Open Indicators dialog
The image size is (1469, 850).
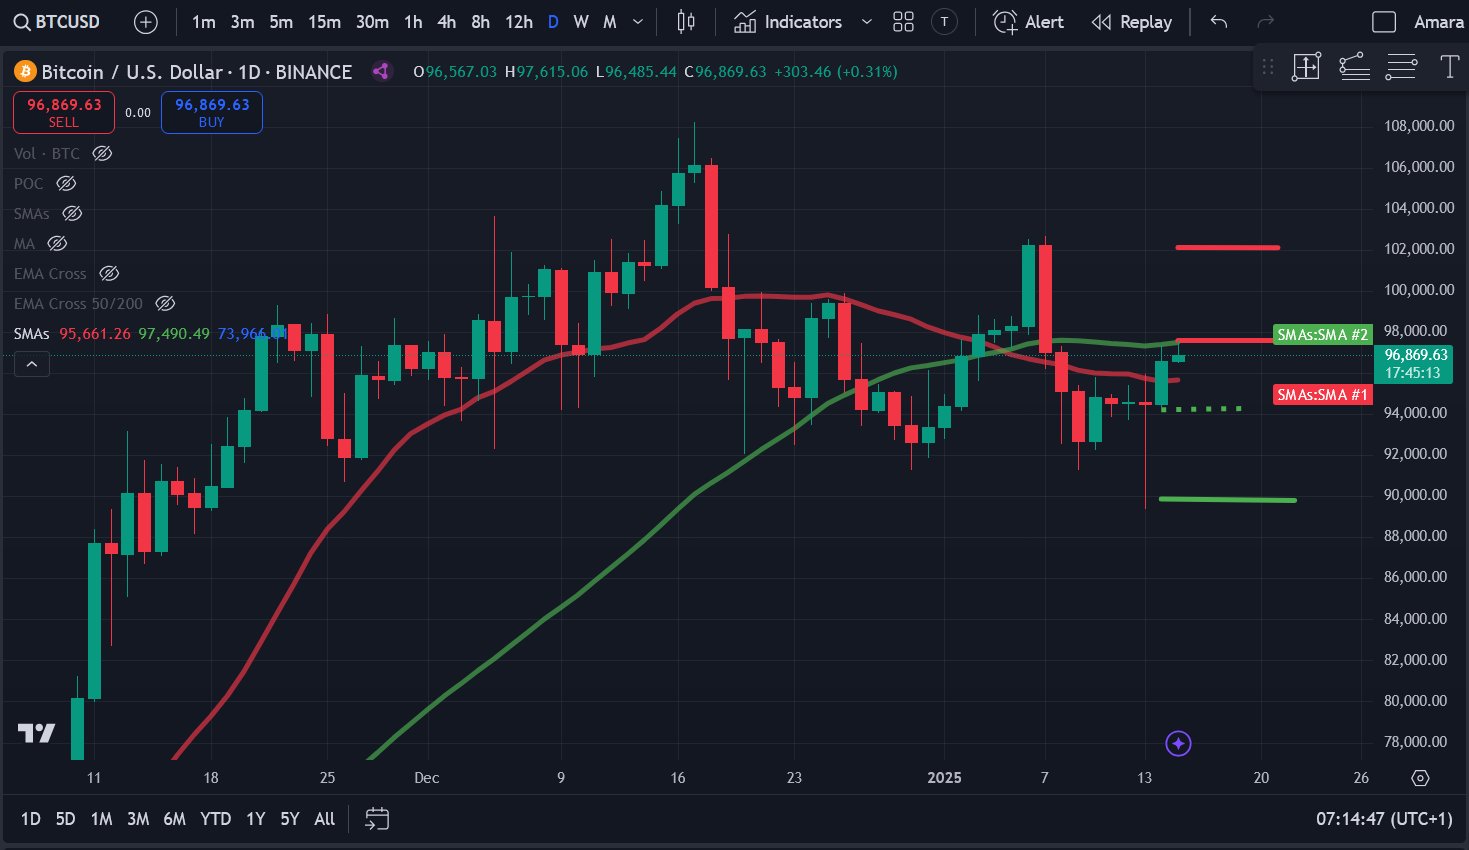point(788,22)
